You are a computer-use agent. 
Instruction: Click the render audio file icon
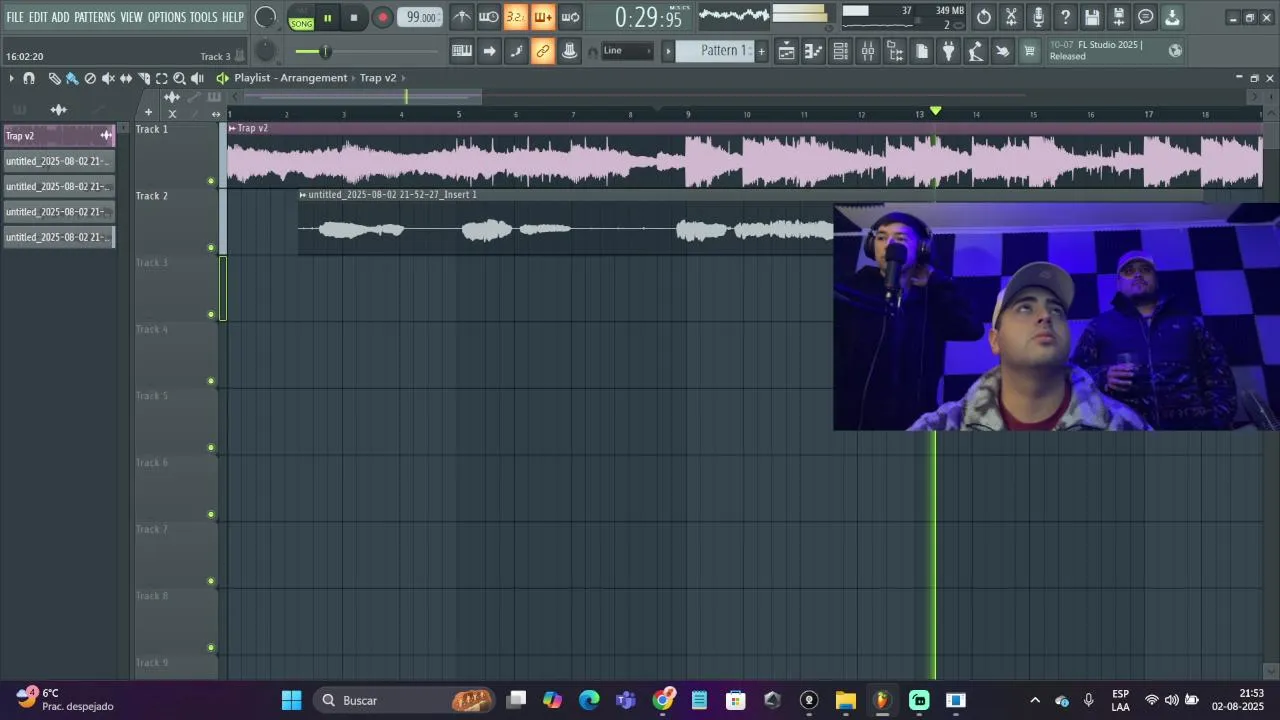coord(1119,17)
